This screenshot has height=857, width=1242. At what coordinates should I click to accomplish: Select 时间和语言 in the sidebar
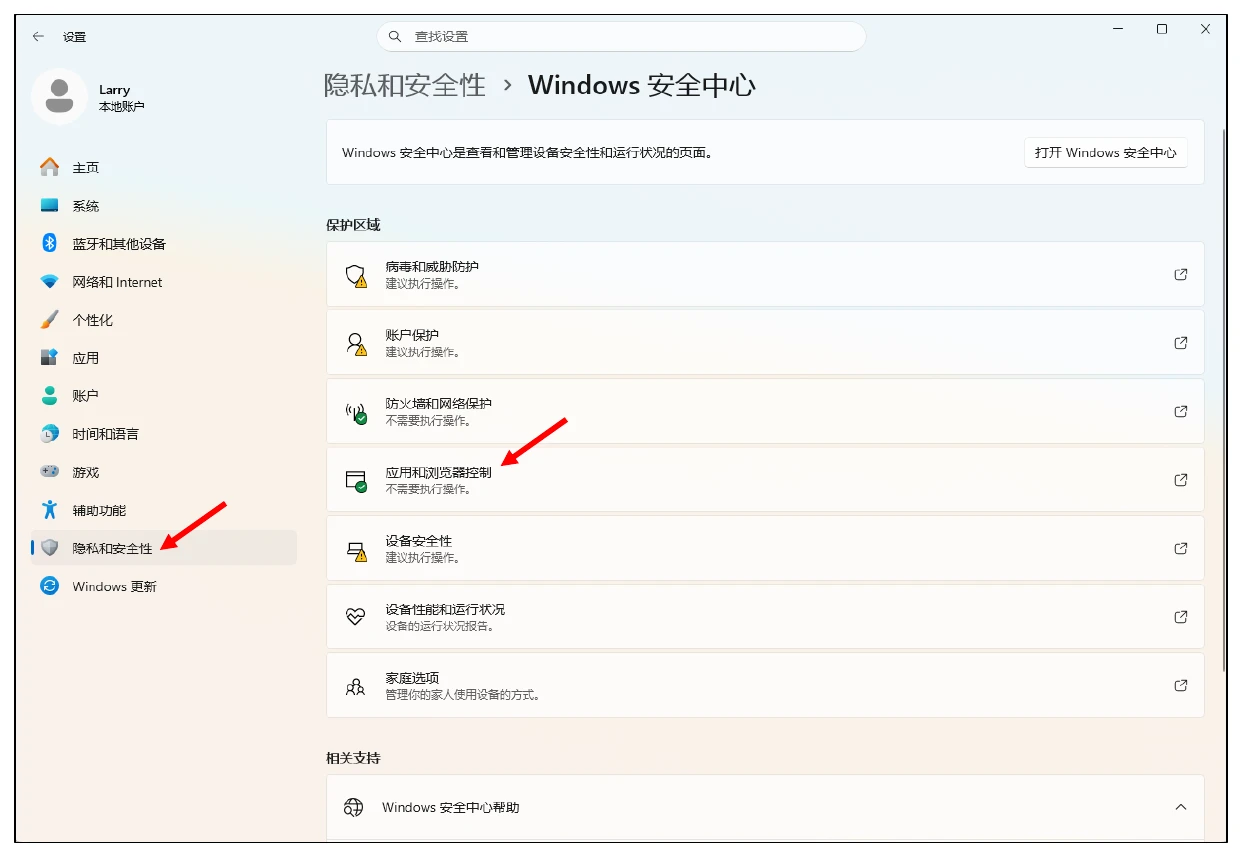pyautogui.click(x=164, y=434)
